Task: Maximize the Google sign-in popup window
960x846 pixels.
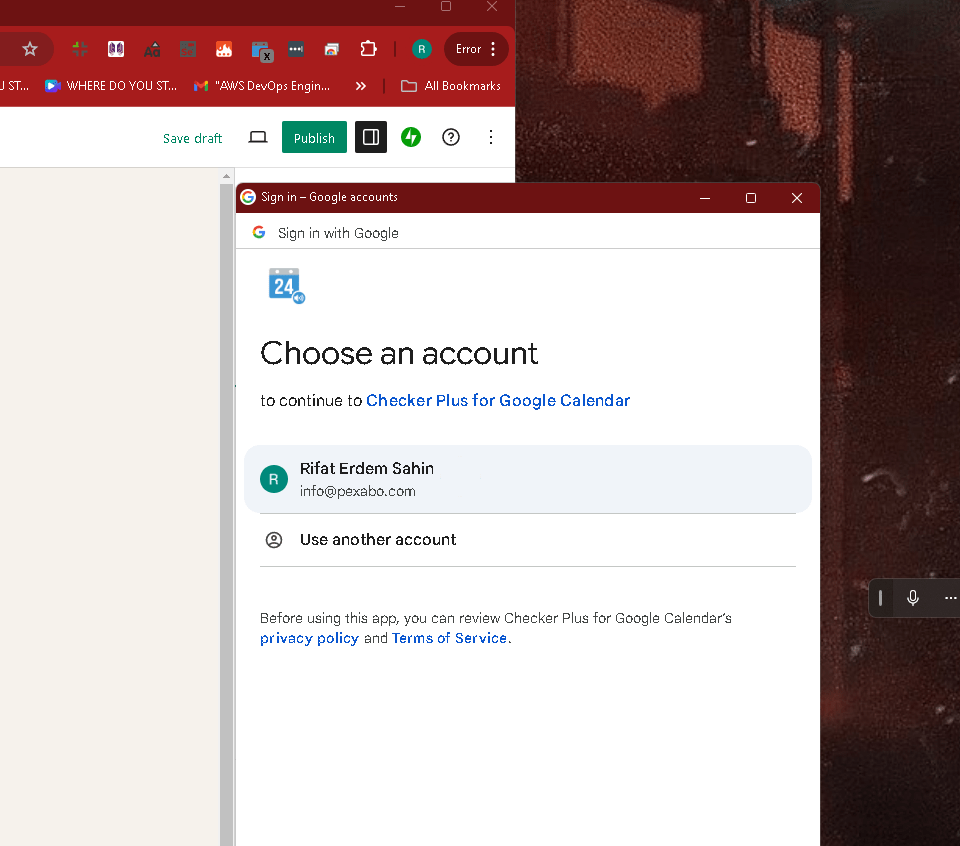Action: coord(751,198)
